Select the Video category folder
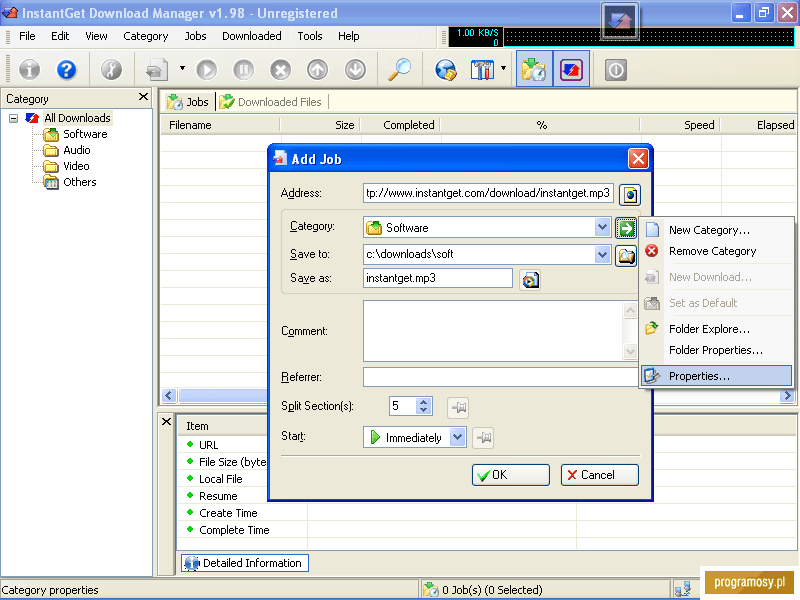800x600 pixels. [x=76, y=166]
